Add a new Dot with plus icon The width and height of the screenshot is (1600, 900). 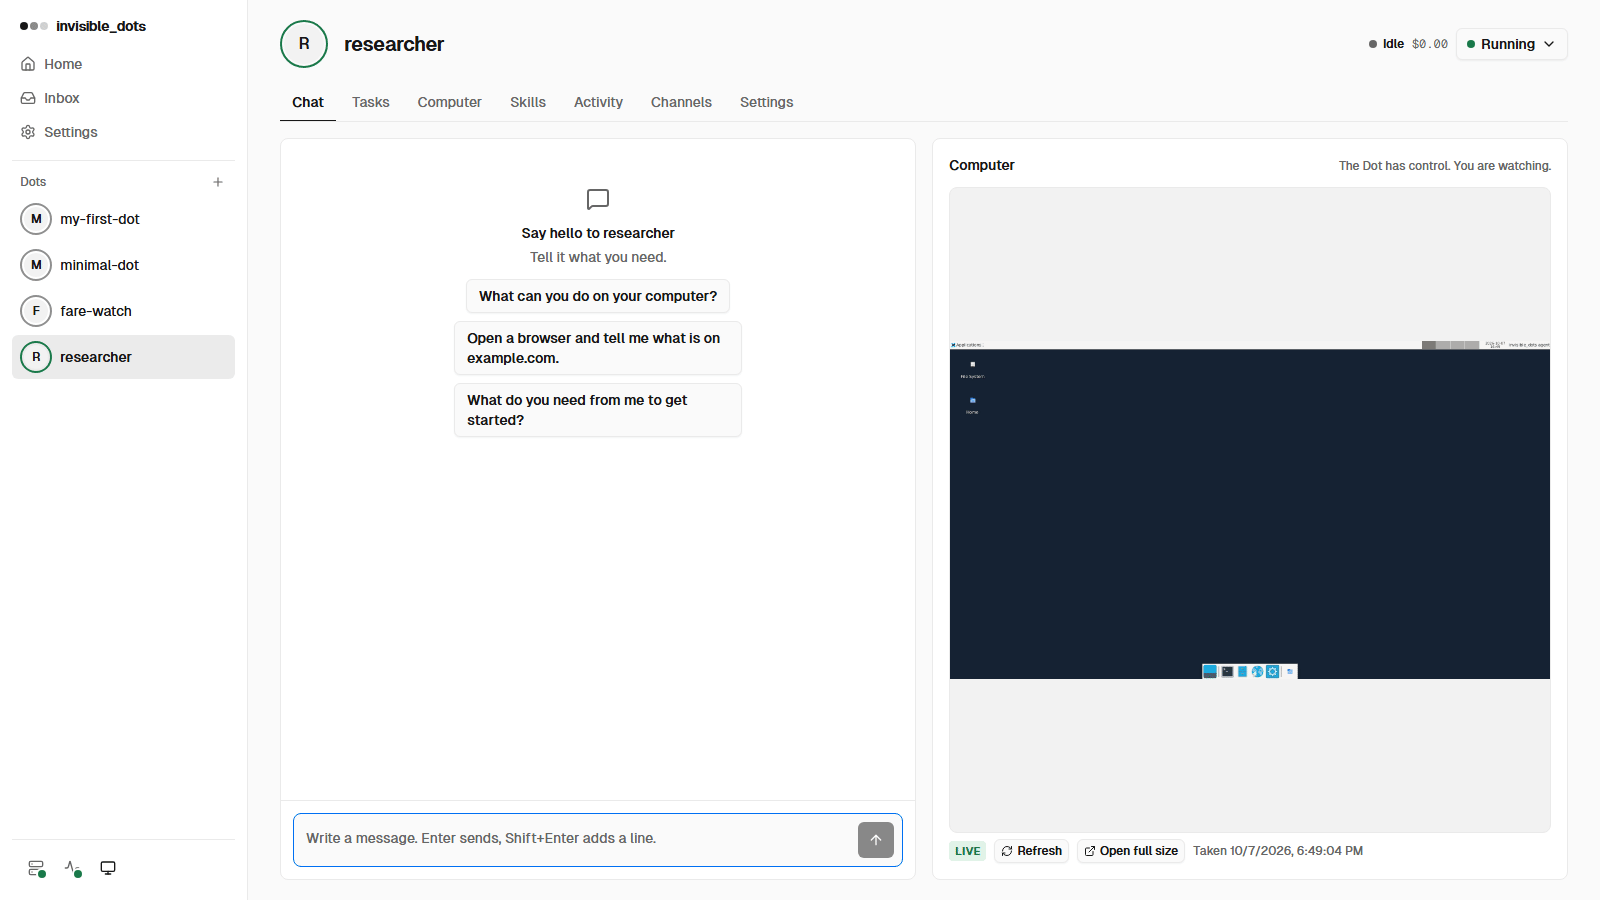tap(218, 182)
